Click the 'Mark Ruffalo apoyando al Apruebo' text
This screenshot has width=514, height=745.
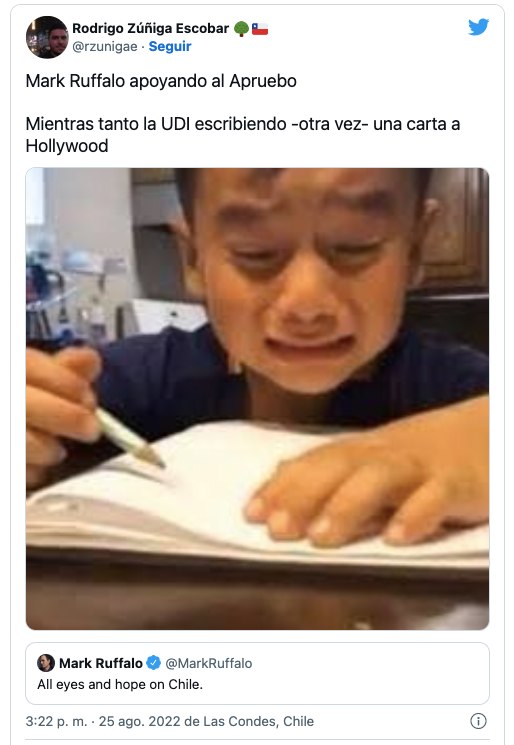pos(161,81)
